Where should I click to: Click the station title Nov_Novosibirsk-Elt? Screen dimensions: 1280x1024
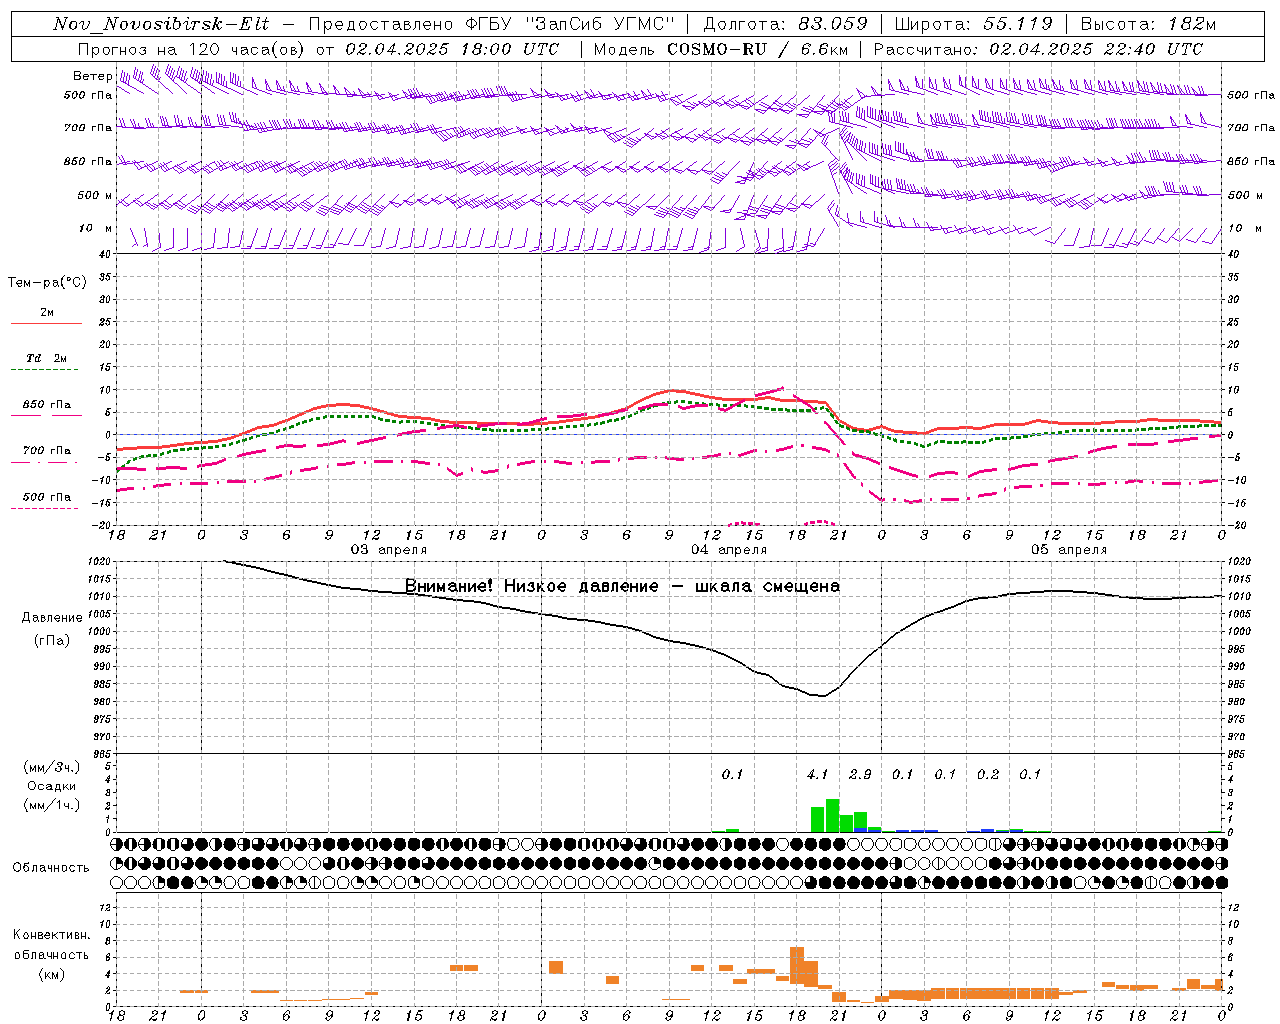[161, 24]
